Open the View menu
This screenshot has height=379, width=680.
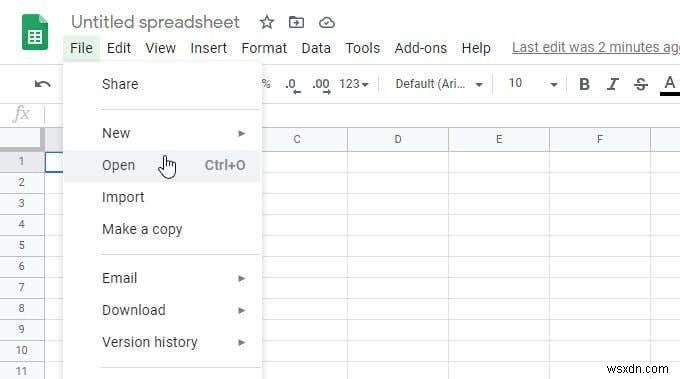pos(160,48)
